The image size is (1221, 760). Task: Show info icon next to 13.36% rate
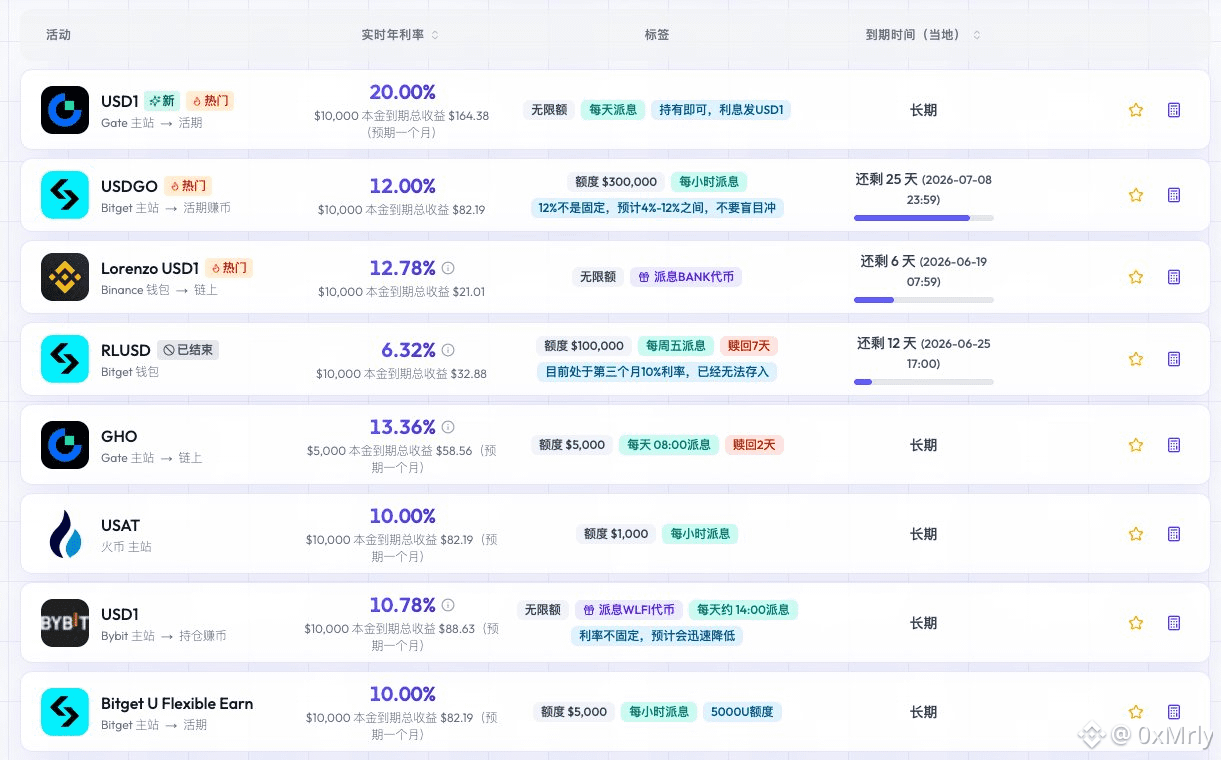[448, 427]
